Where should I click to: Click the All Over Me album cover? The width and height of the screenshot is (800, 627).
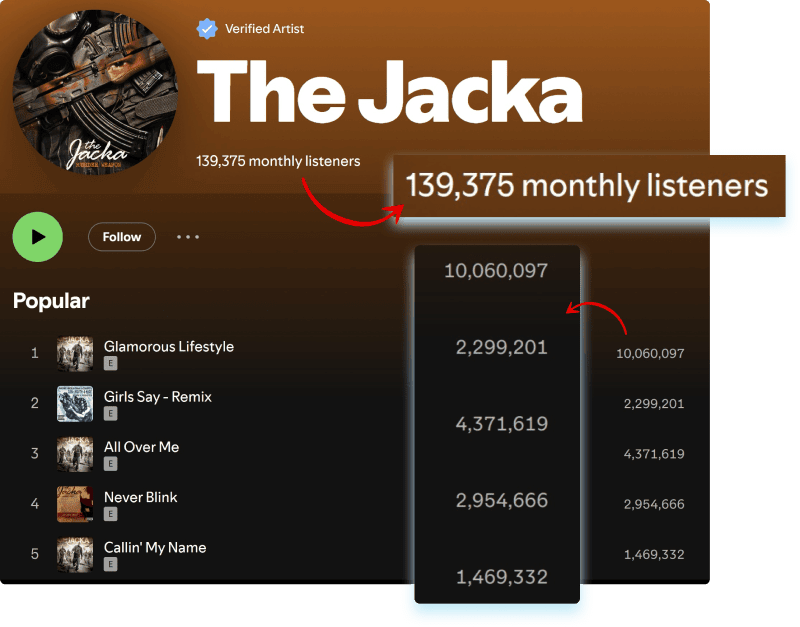pyautogui.click(x=75, y=454)
